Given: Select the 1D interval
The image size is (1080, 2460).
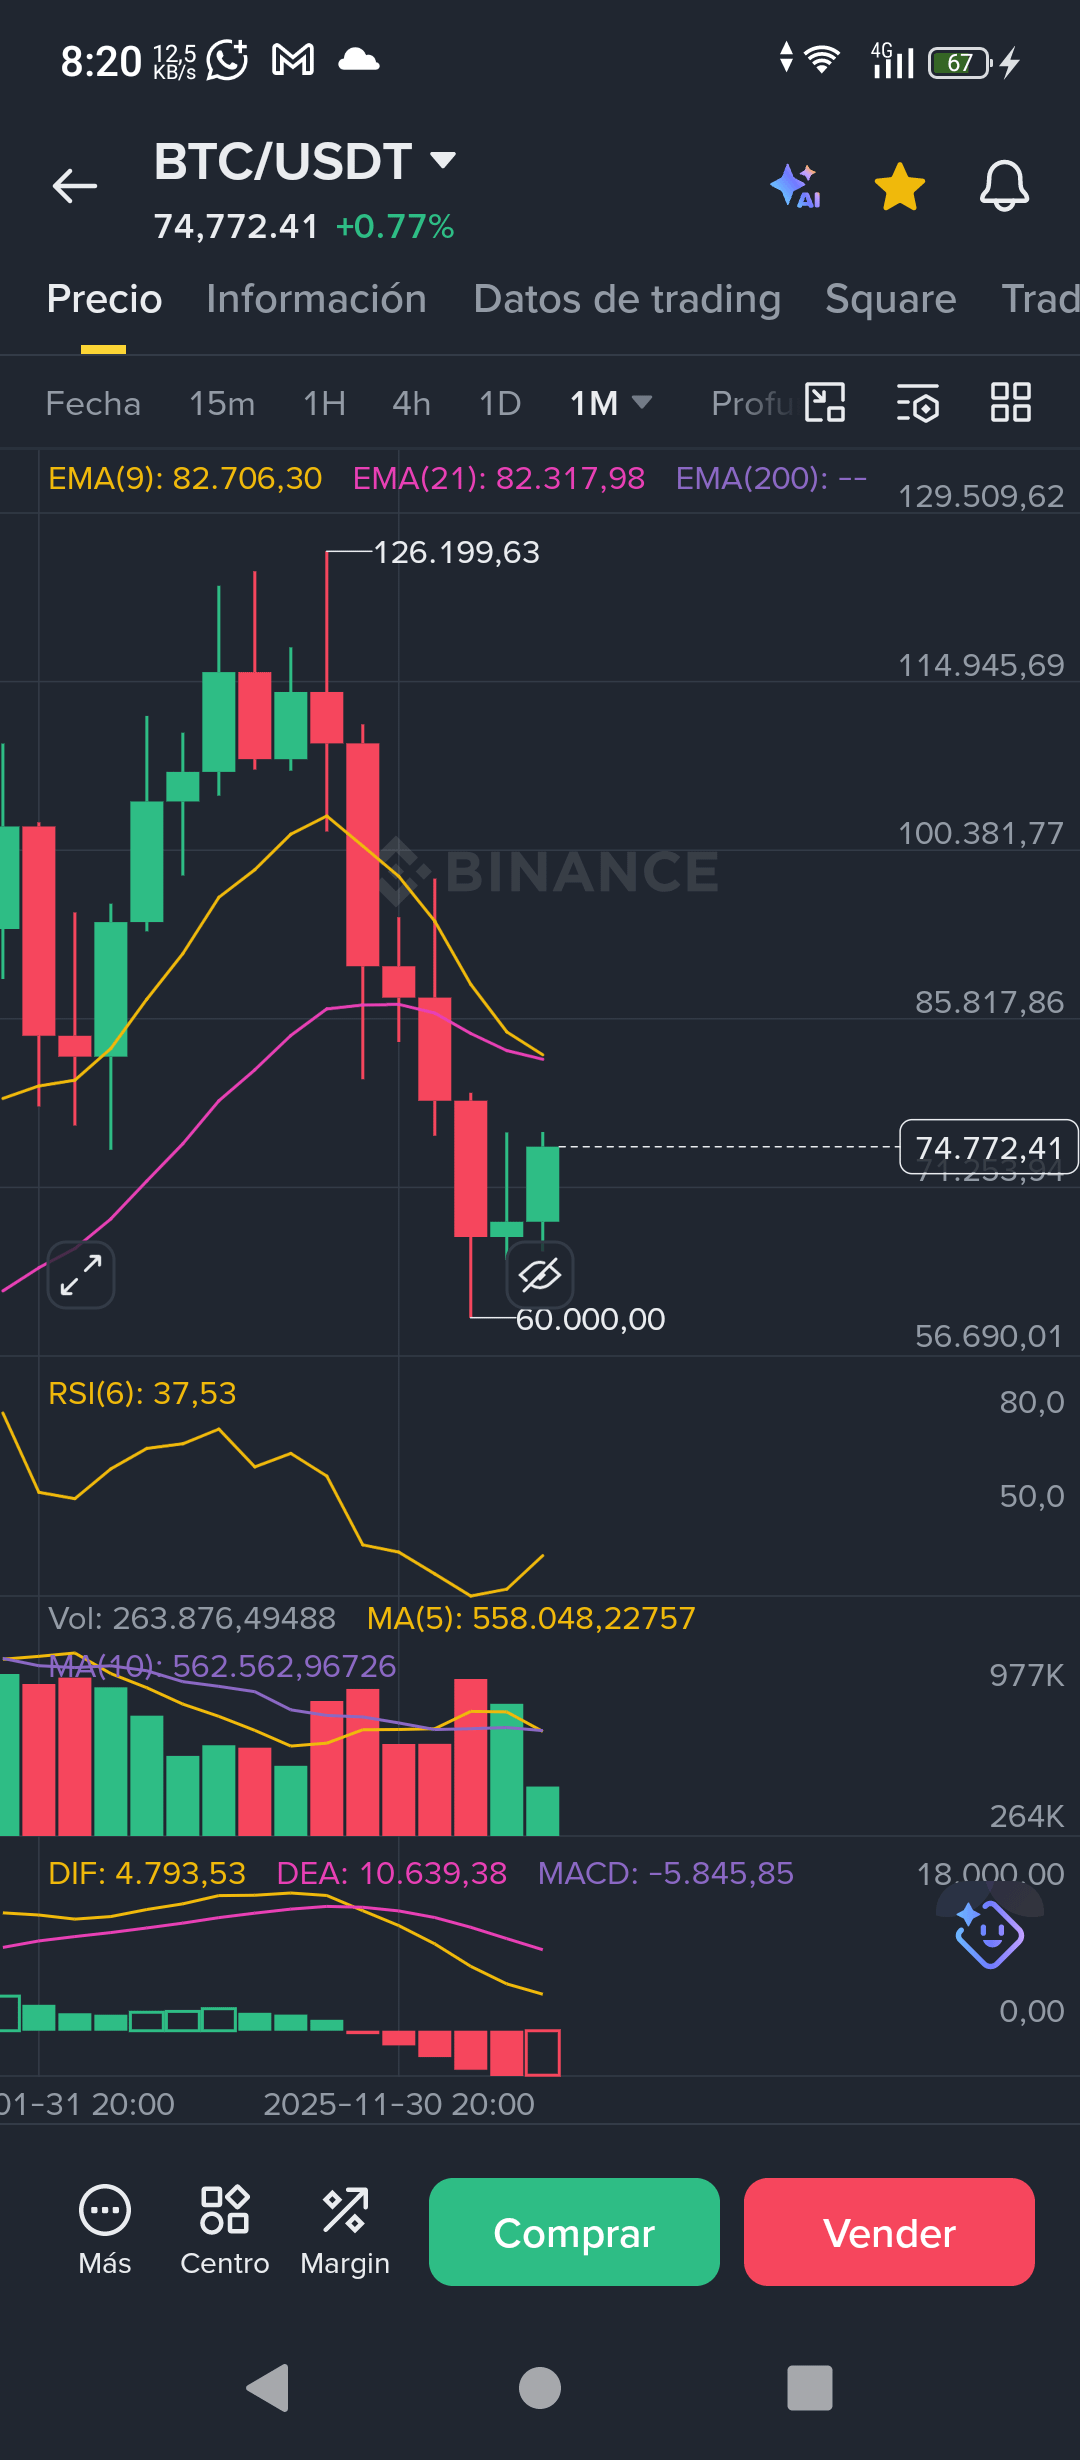Looking at the screenshot, I should point(500,404).
